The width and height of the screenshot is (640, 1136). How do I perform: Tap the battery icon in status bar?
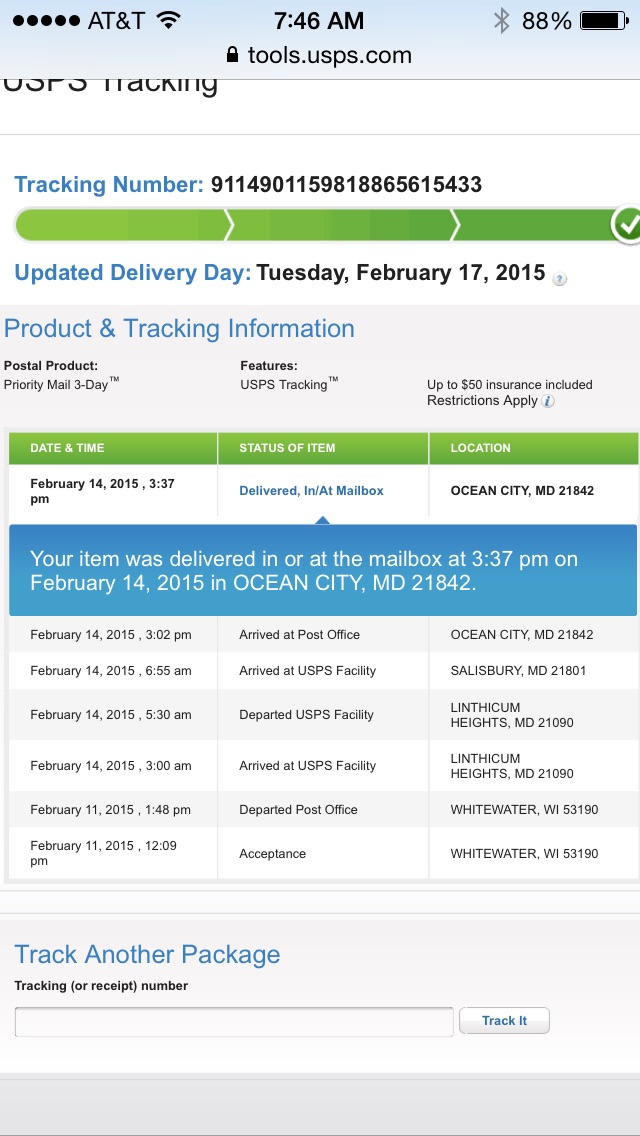604,20
